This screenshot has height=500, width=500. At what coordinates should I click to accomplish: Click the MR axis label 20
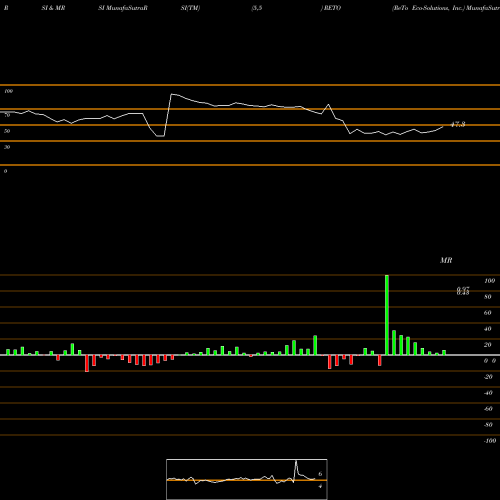(x=488, y=345)
